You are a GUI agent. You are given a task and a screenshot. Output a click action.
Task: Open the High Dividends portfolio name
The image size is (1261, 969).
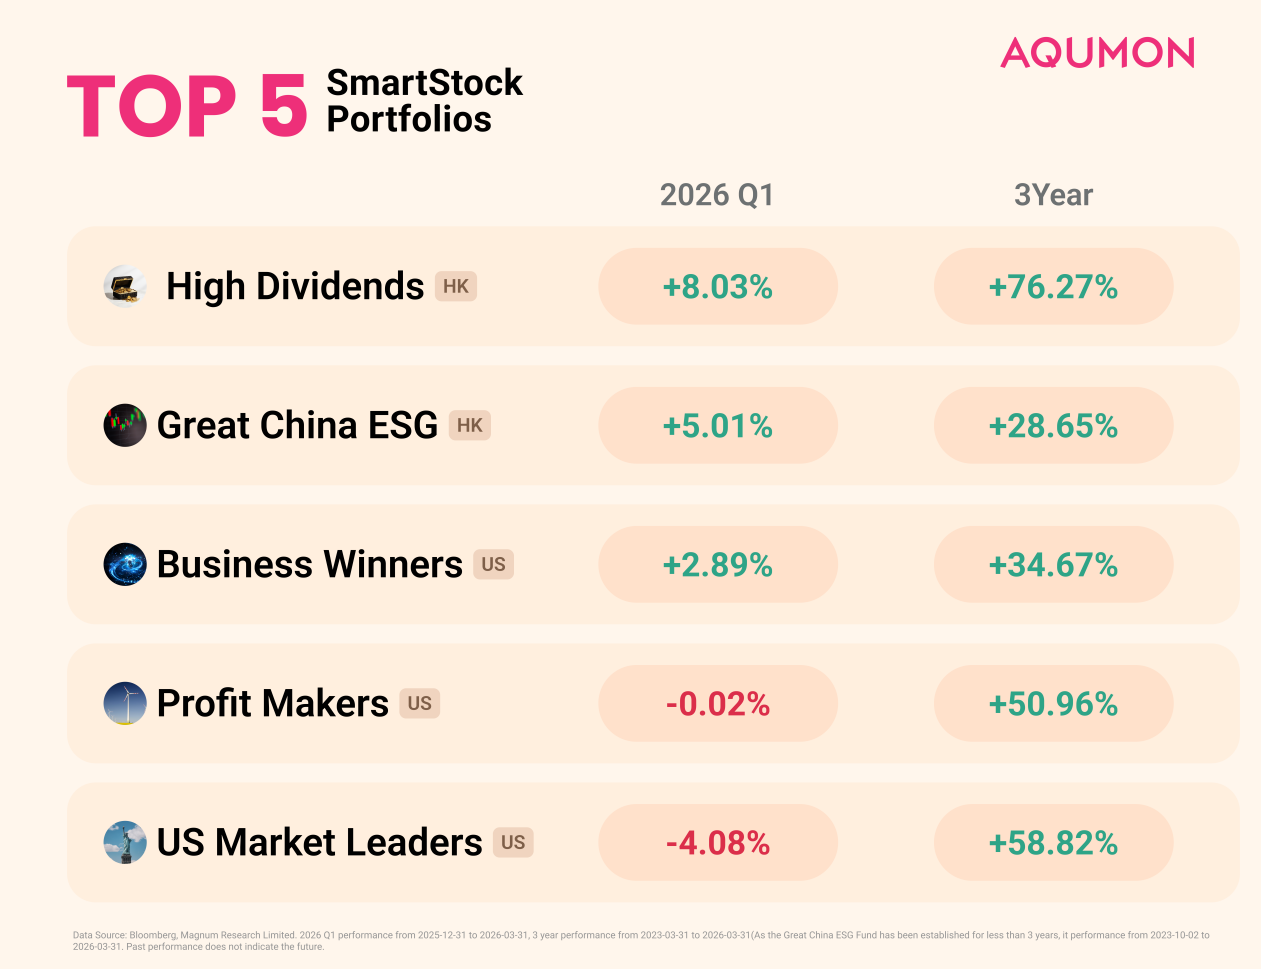coord(295,287)
